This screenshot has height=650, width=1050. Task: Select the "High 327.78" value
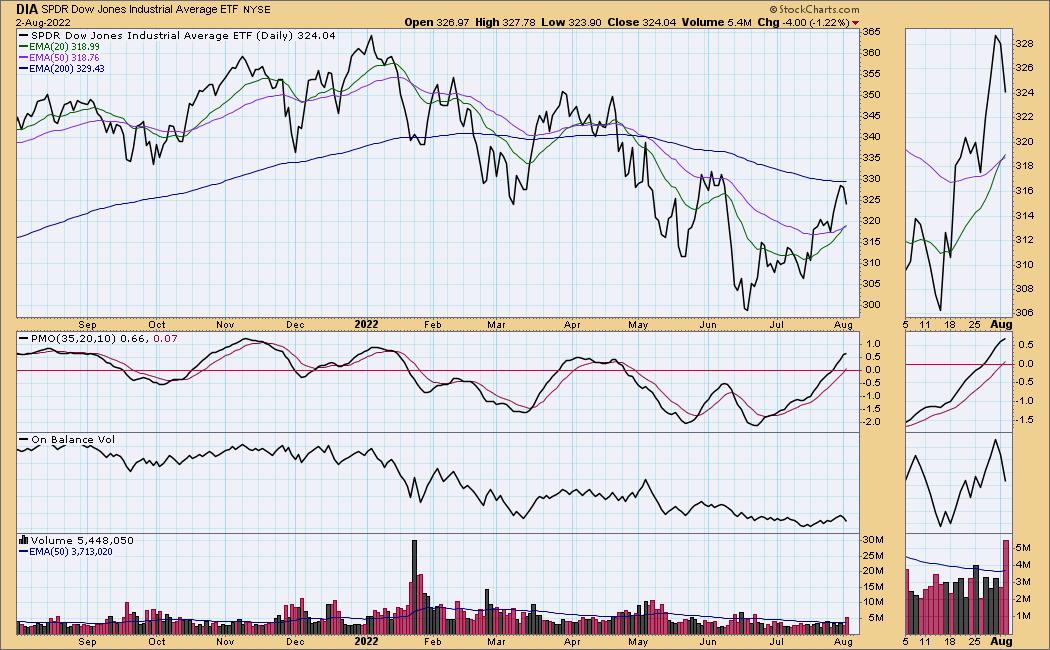pos(505,22)
